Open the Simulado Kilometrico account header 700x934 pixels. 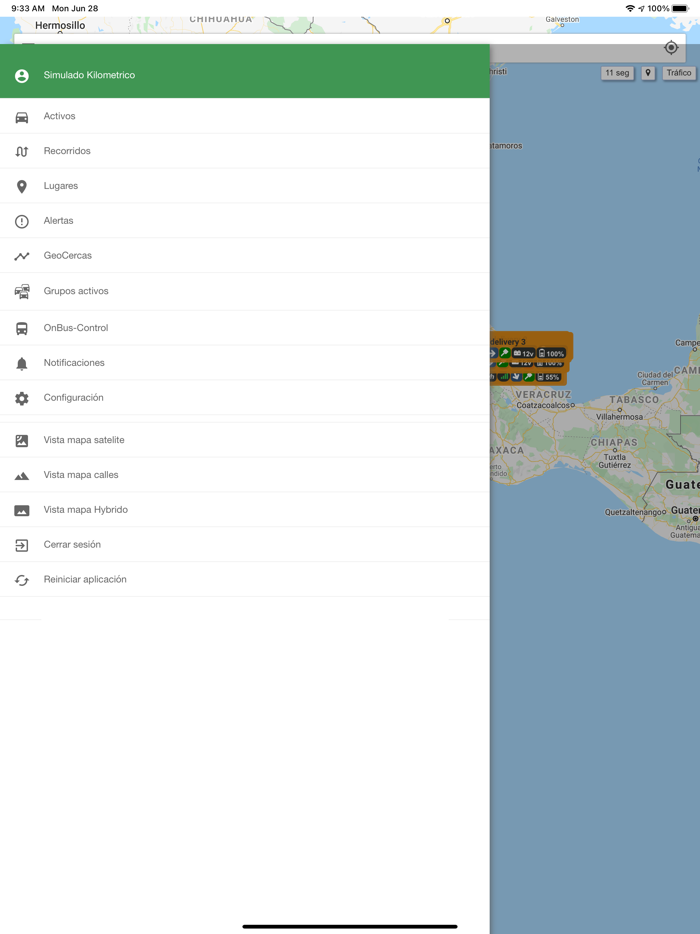(x=245, y=71)
